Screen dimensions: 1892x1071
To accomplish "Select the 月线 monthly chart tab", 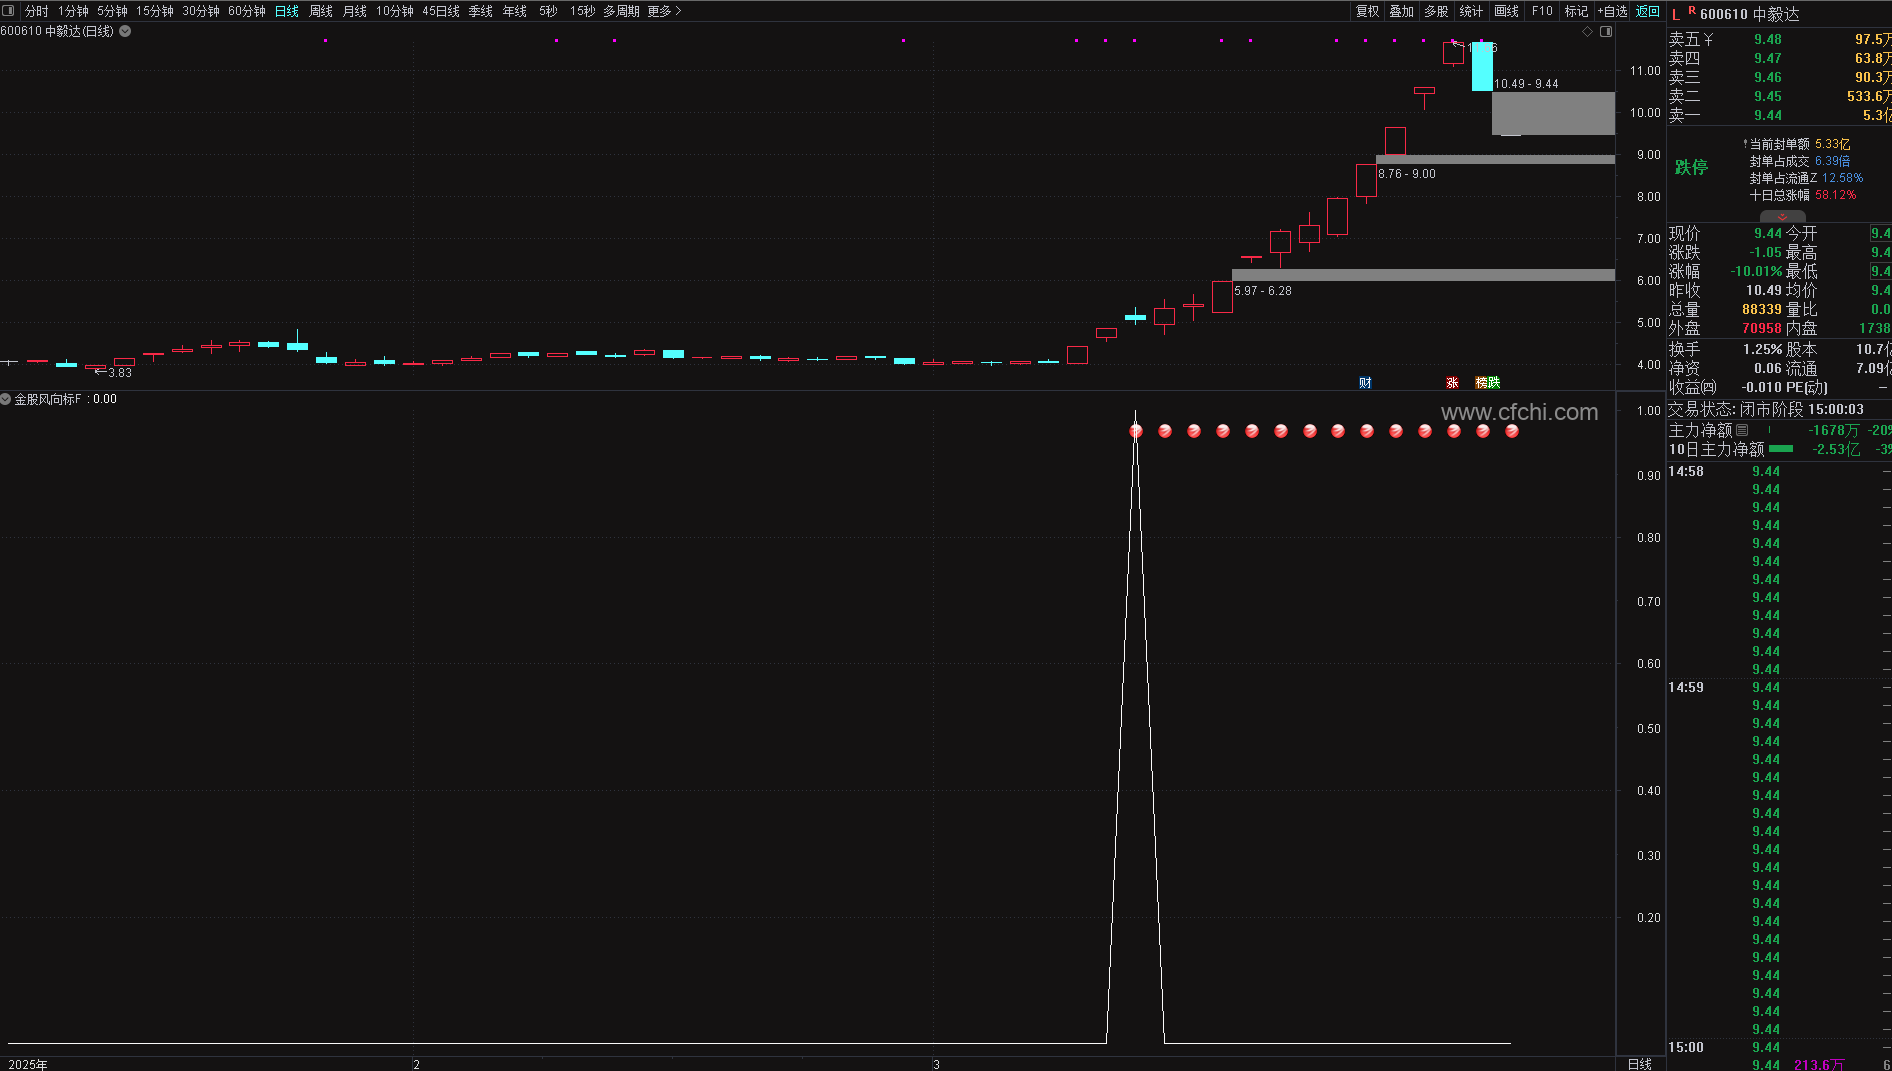I will 355,11.
